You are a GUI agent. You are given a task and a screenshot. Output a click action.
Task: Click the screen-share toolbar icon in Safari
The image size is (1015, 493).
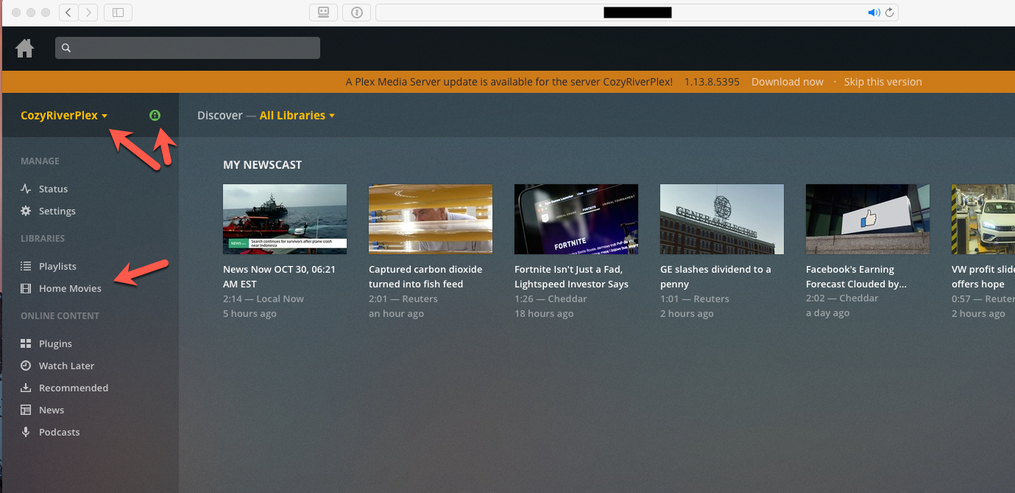323,12
